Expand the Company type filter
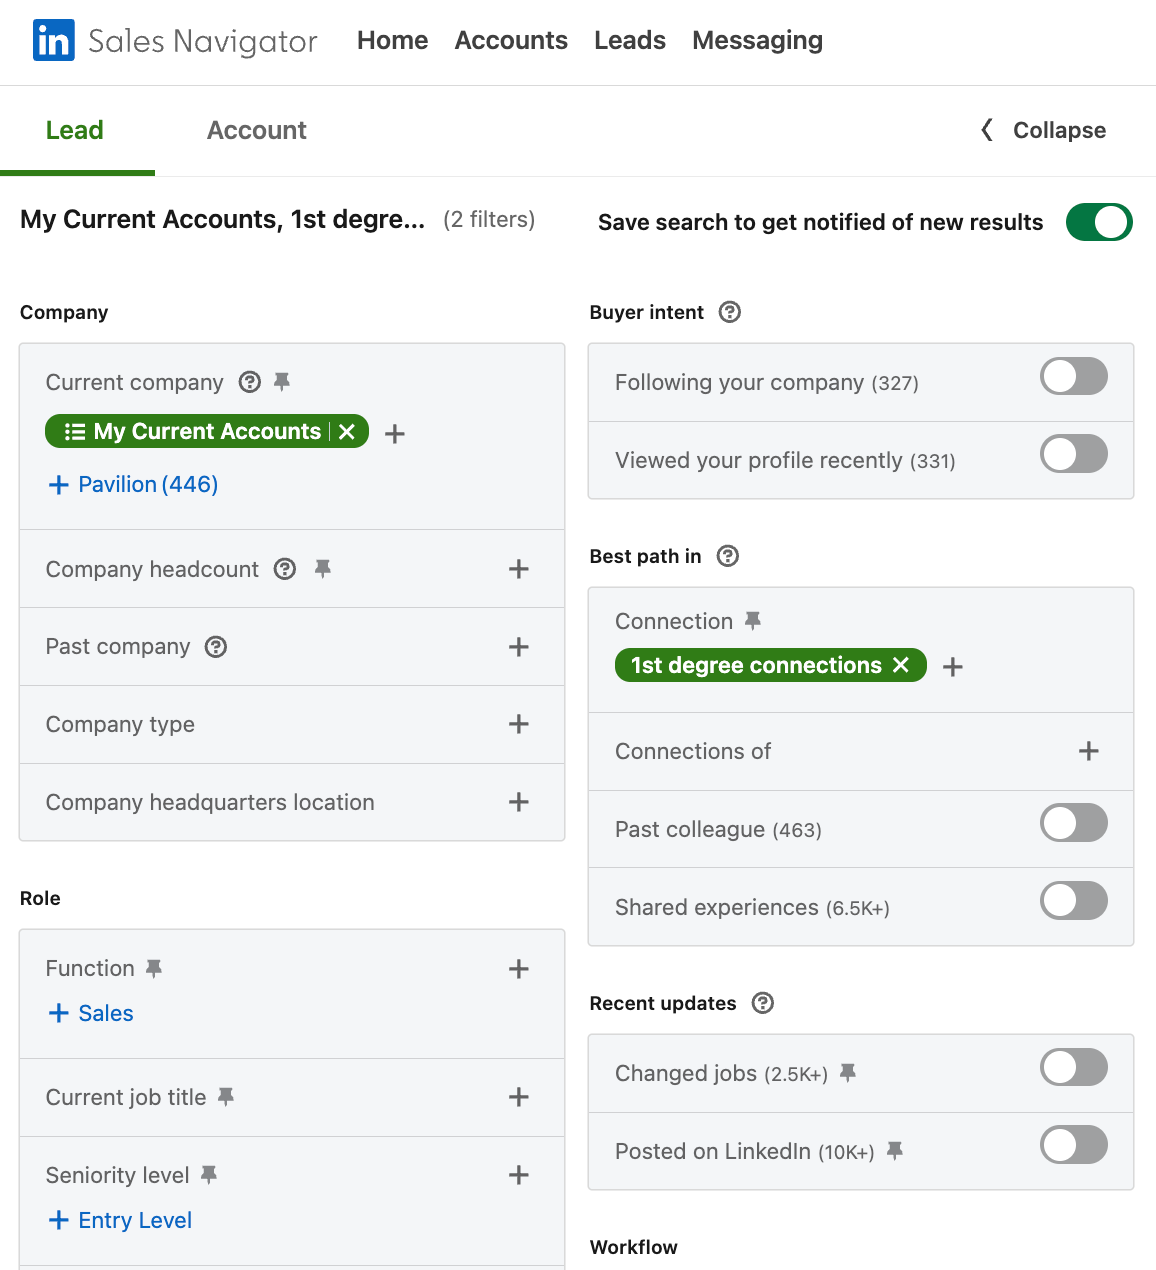1156x1270 pixels. 519,724
